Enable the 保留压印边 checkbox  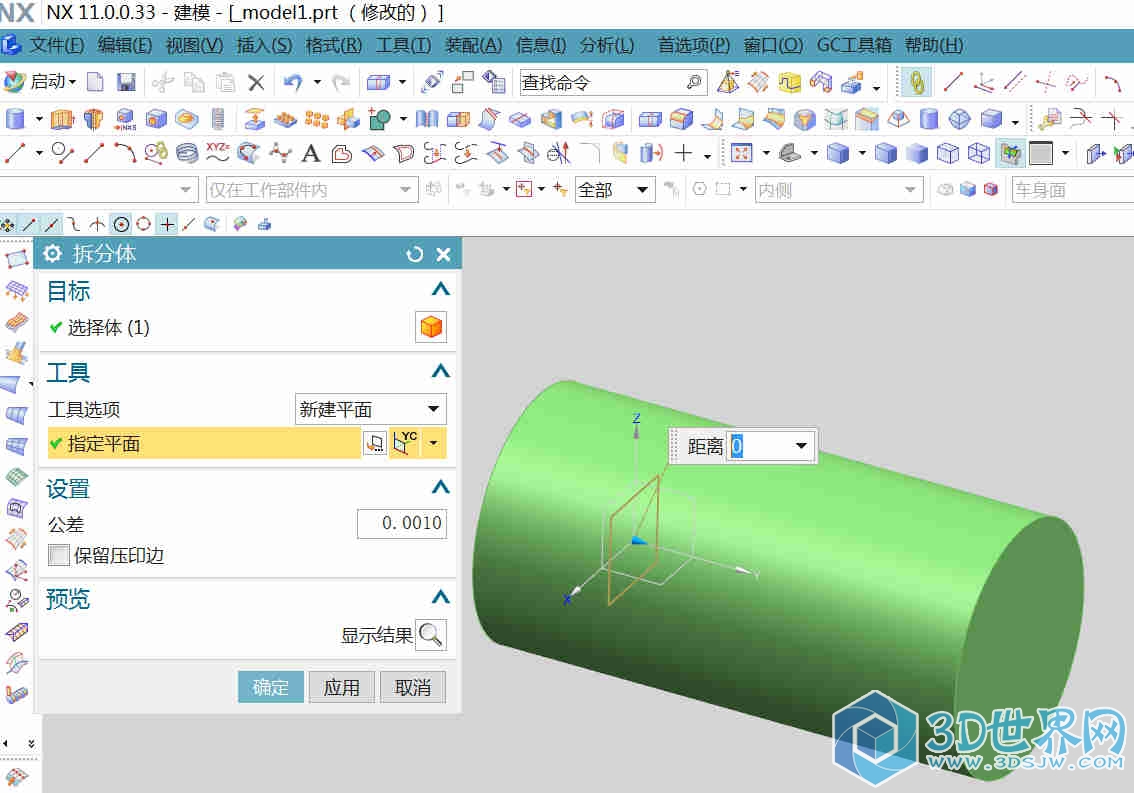(x=59, y=555)
